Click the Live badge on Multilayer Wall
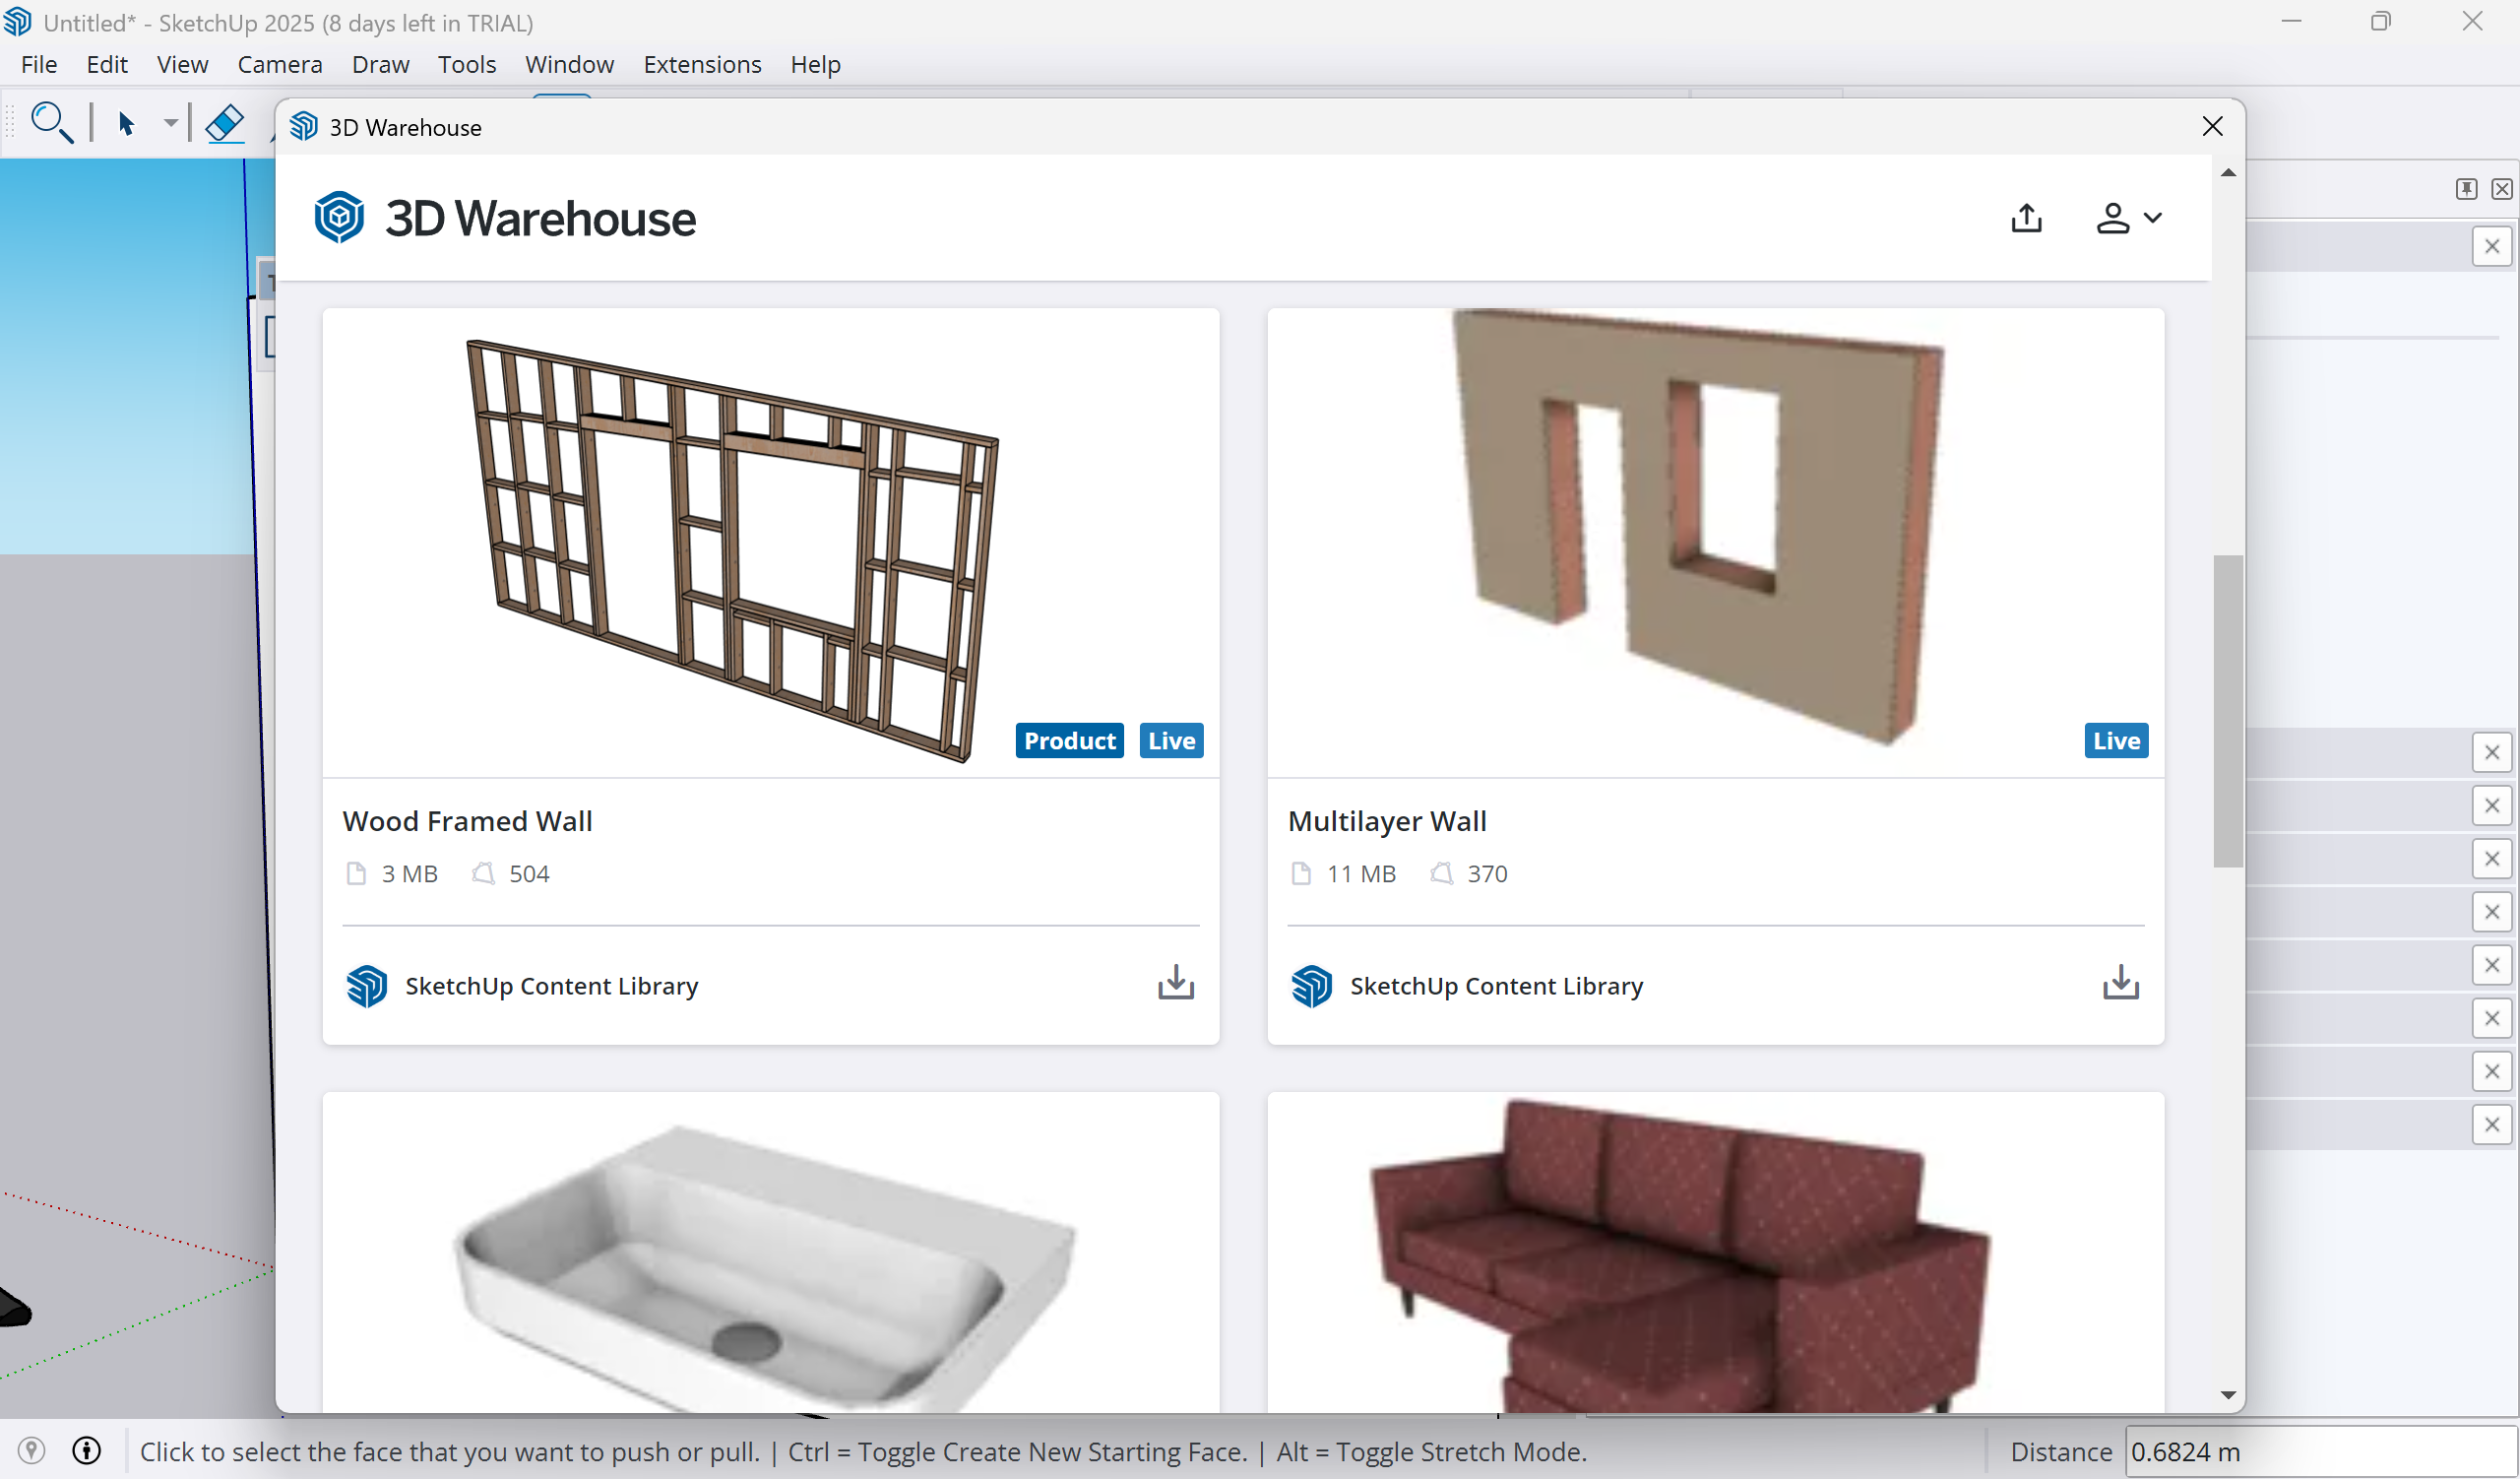 [x=2116, y=741]
